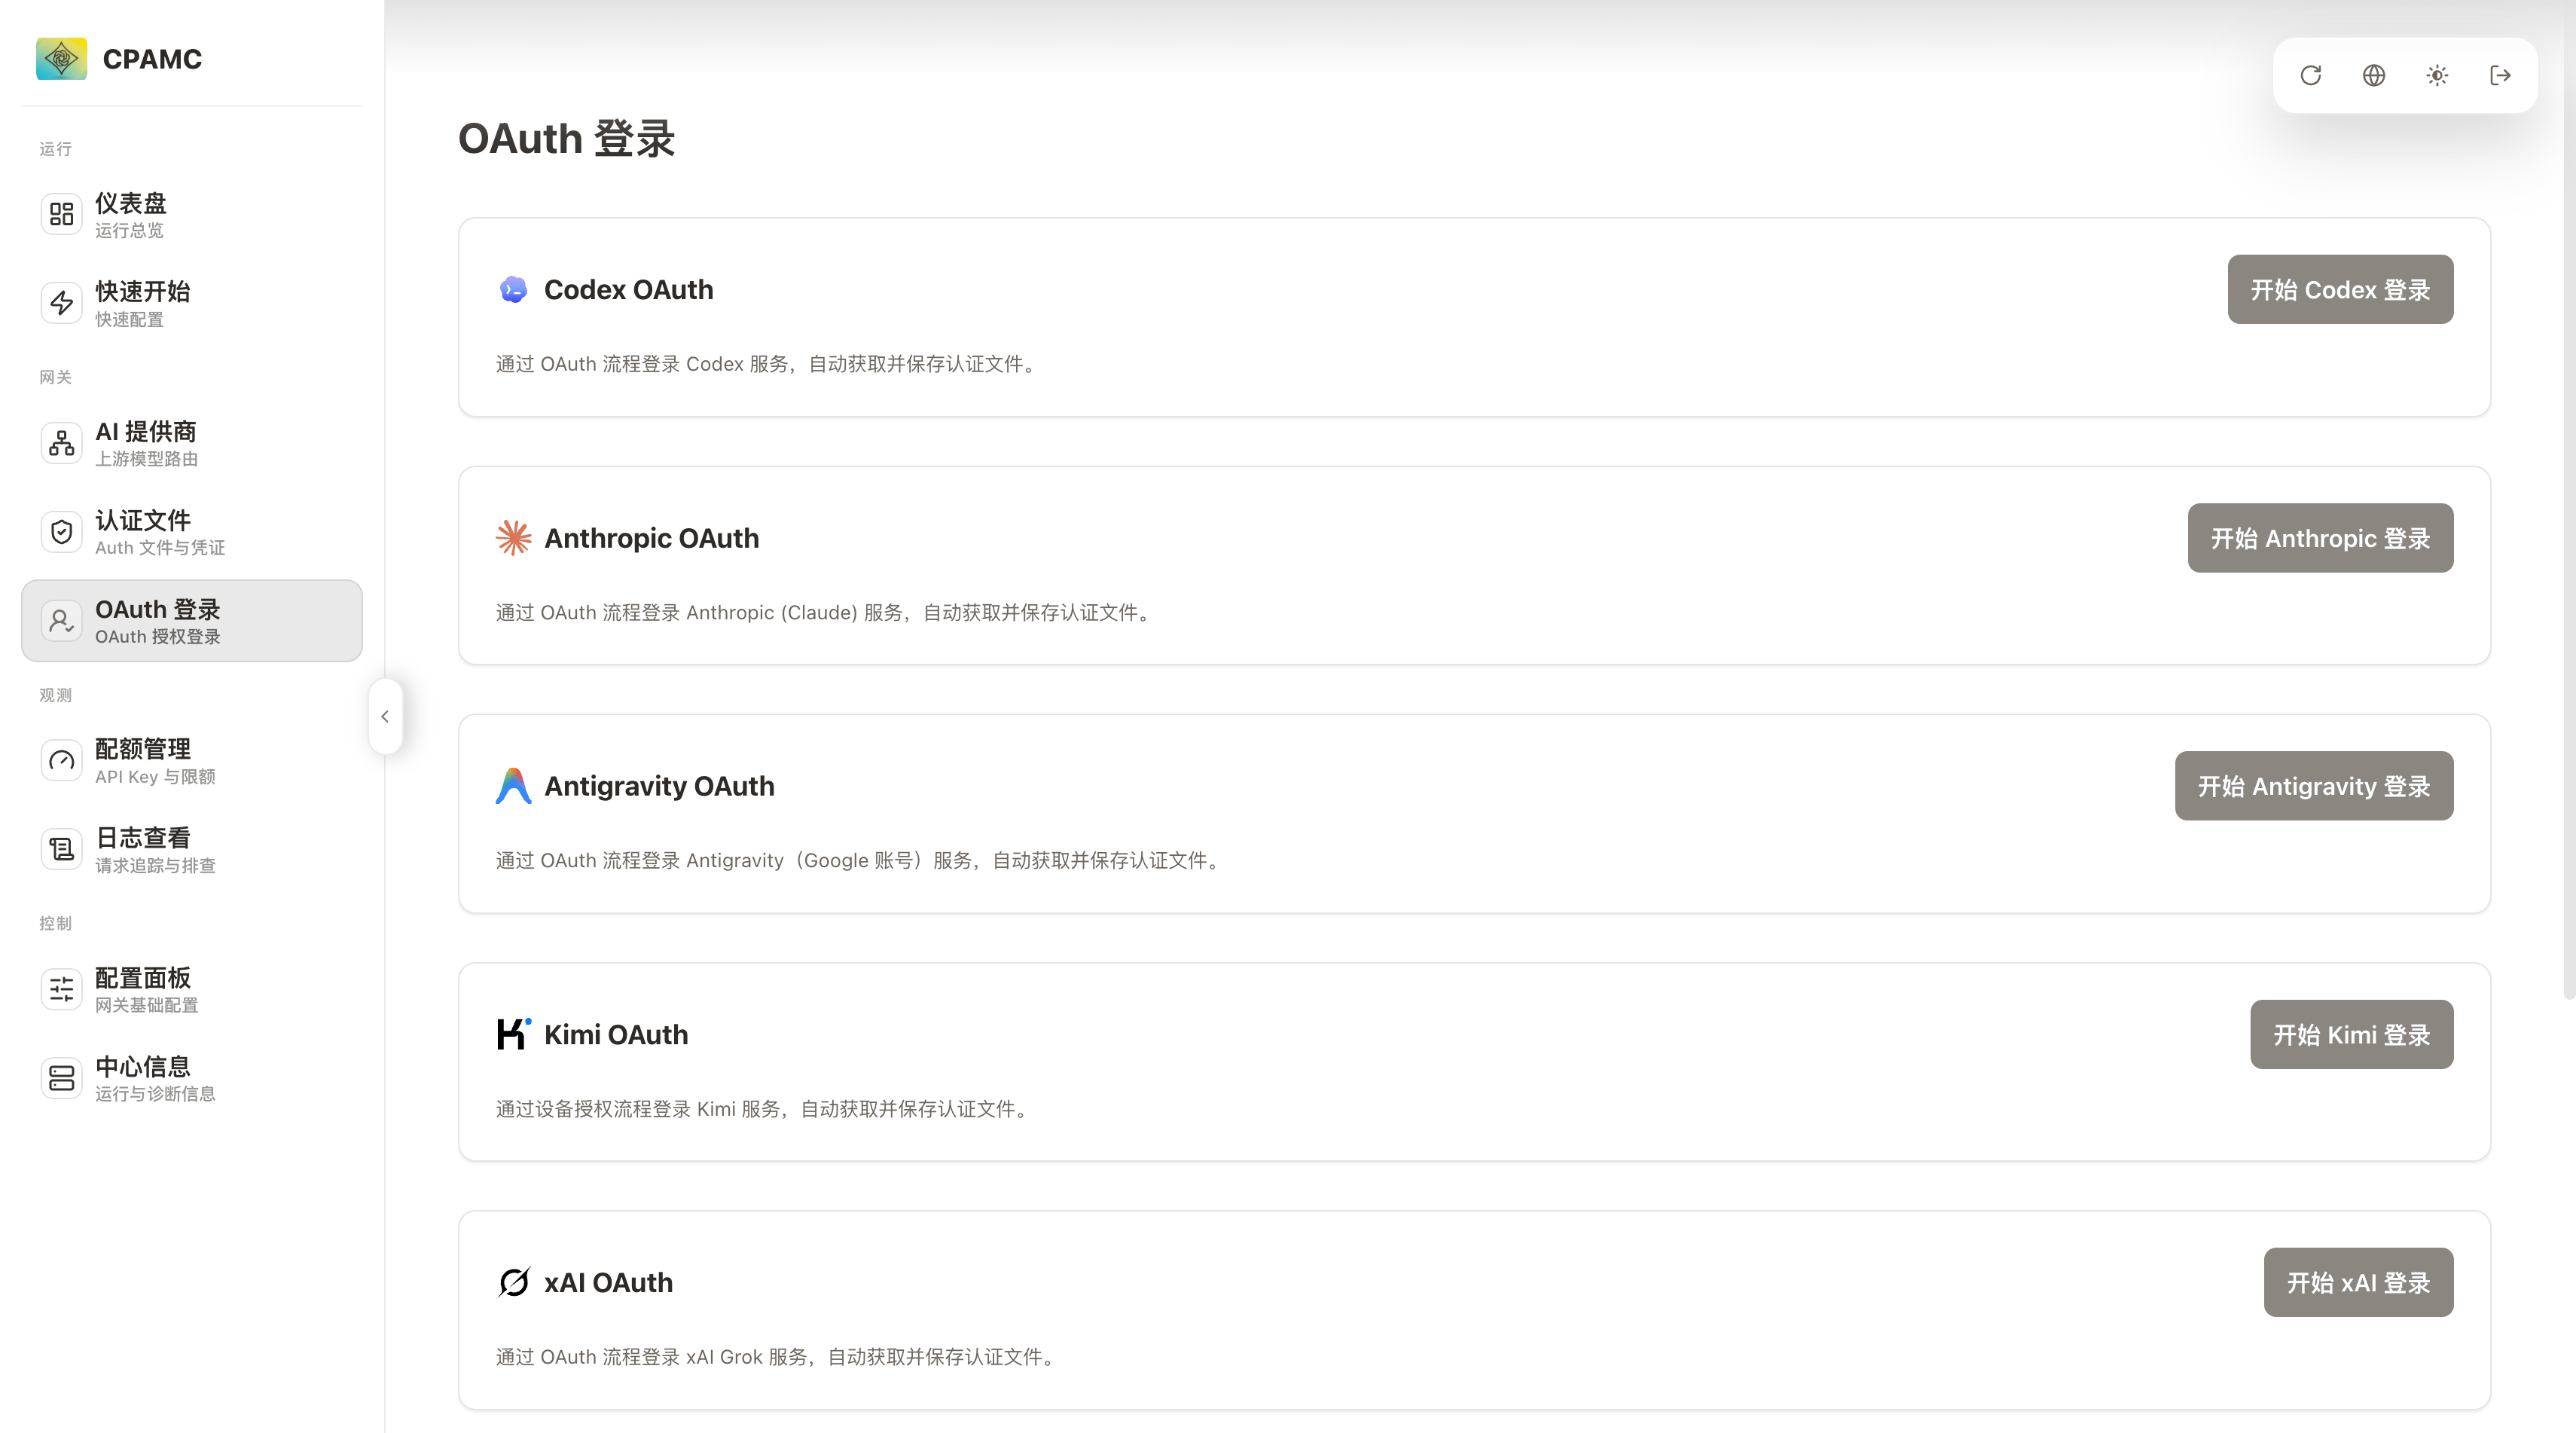Click the 开始 Codex 登录 button
2576x1433 pixels.
[x=2340, y=290]
